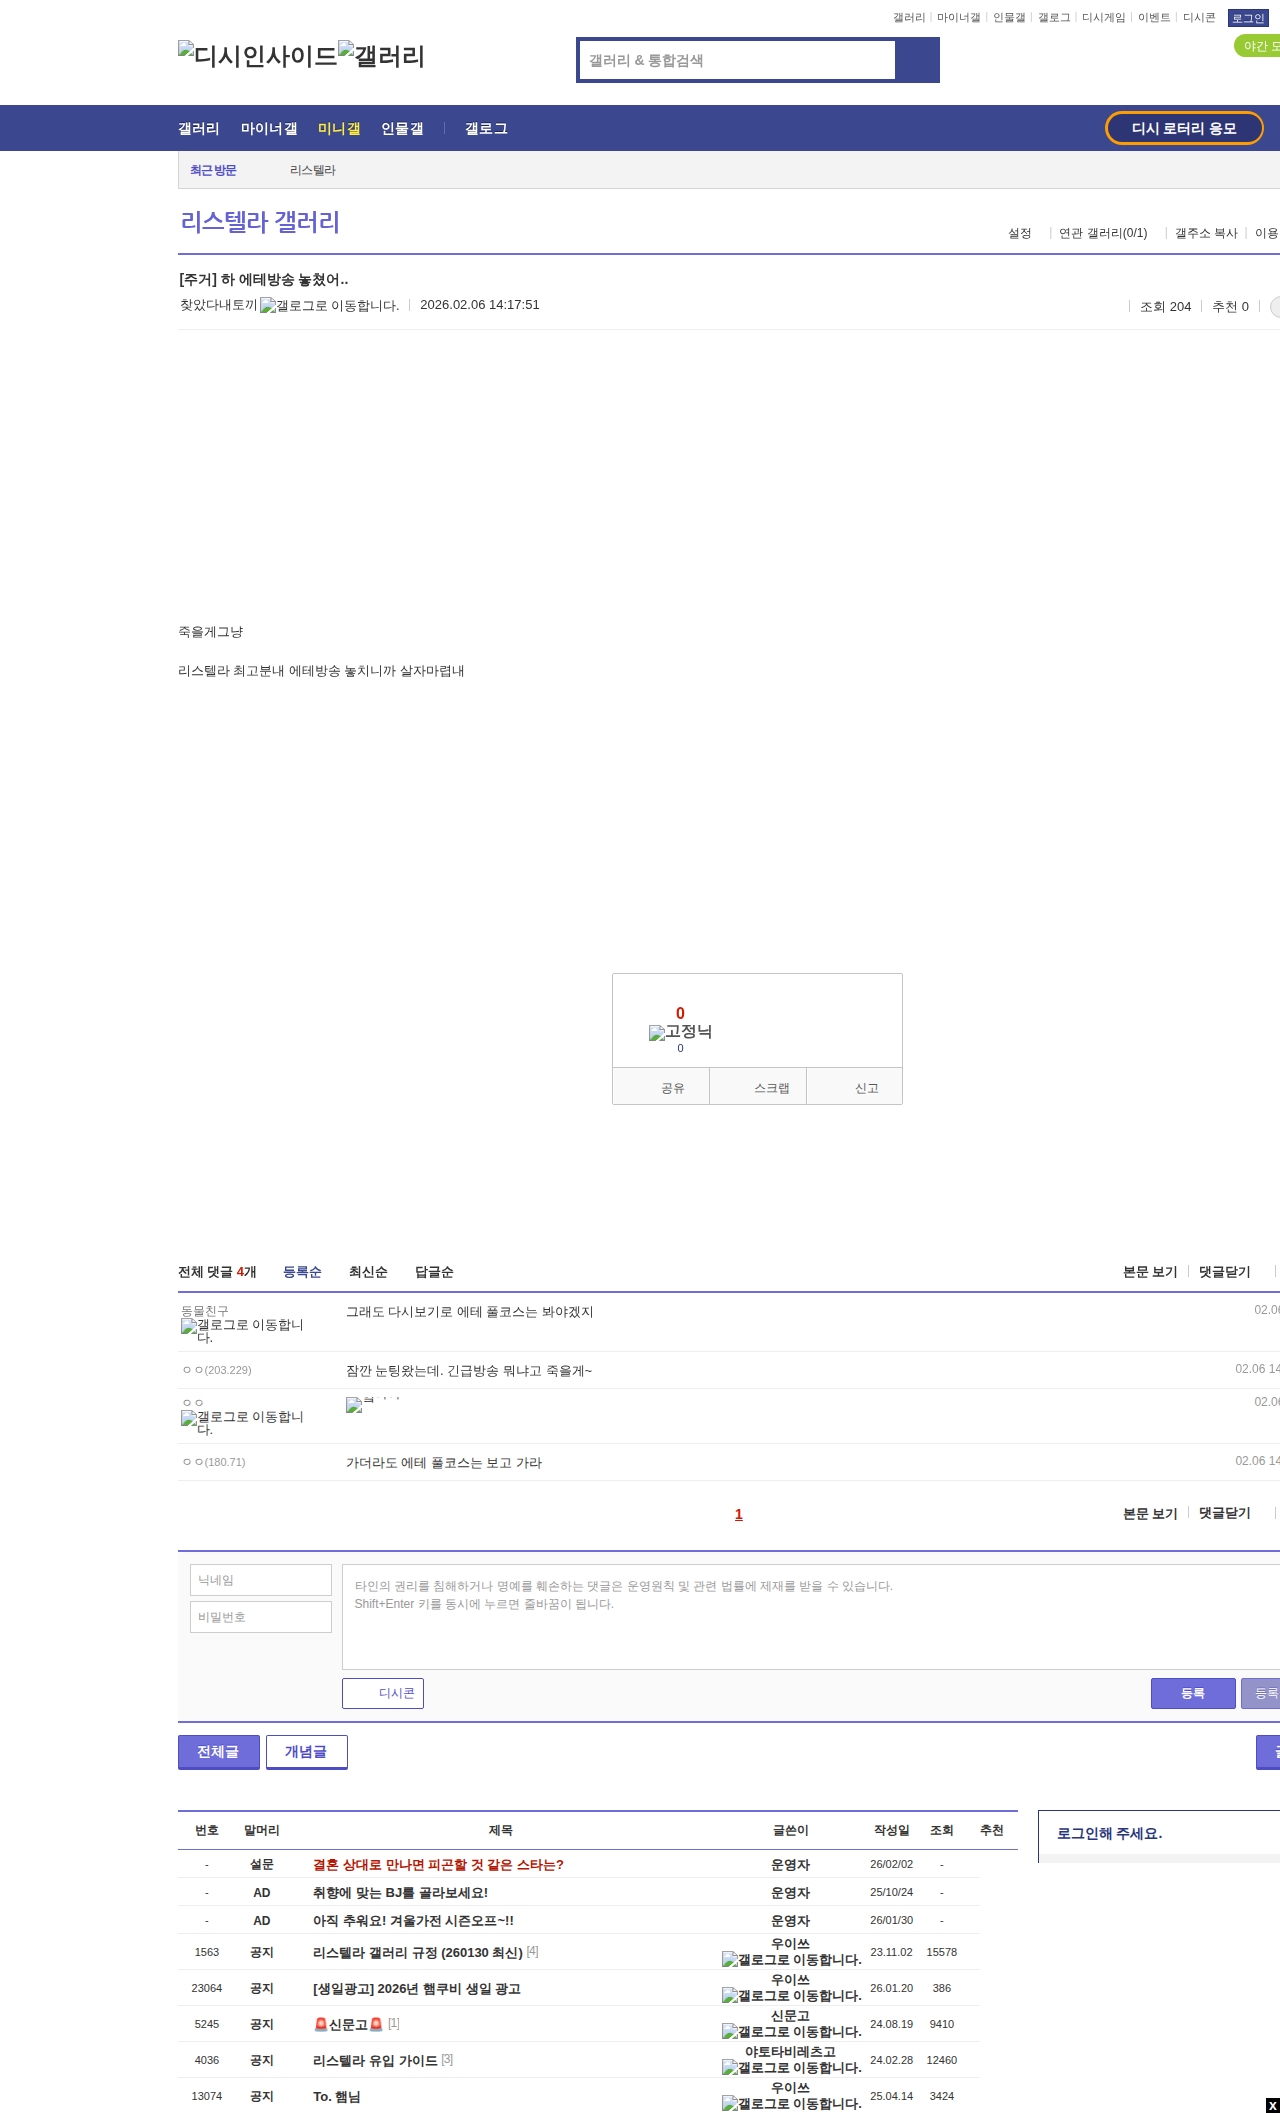Viewport: 1280px width, 2113px height.
Task: Open the 리스텔라 유입 가이드 notice
Action: [x=375, y=2060]
